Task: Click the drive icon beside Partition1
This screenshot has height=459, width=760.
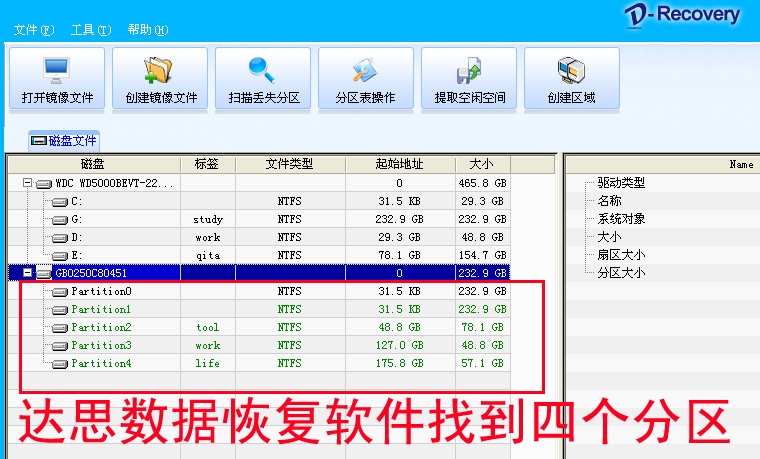Action: 60,310
